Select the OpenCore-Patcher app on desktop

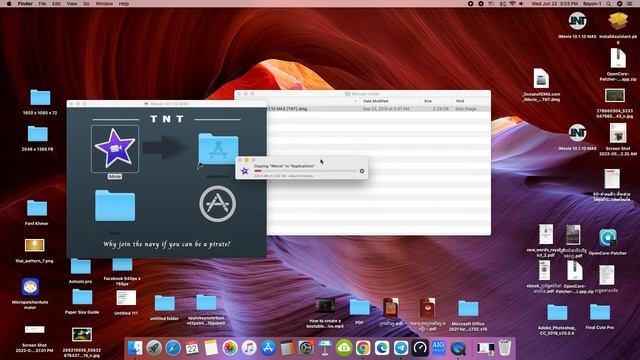(x=608, y=238)
